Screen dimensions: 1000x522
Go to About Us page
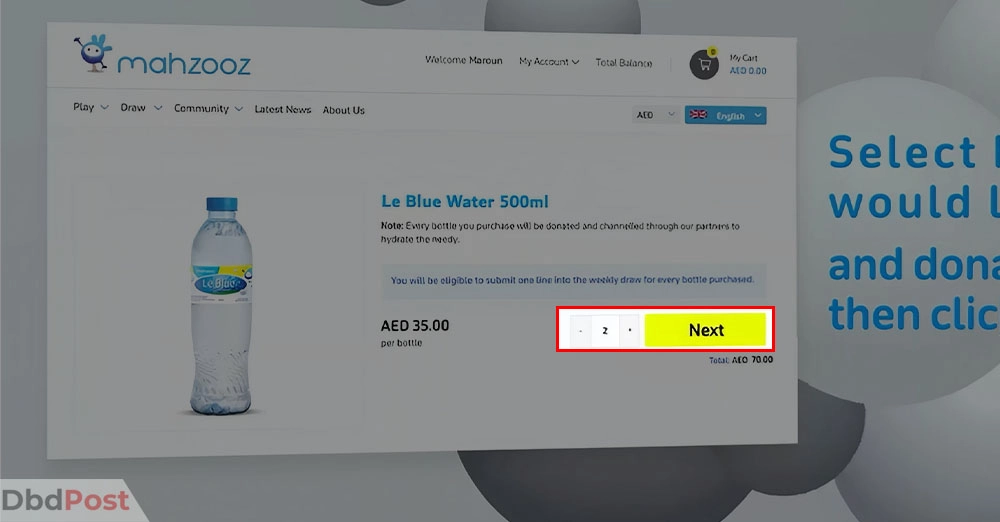click(x=343, y=110)
